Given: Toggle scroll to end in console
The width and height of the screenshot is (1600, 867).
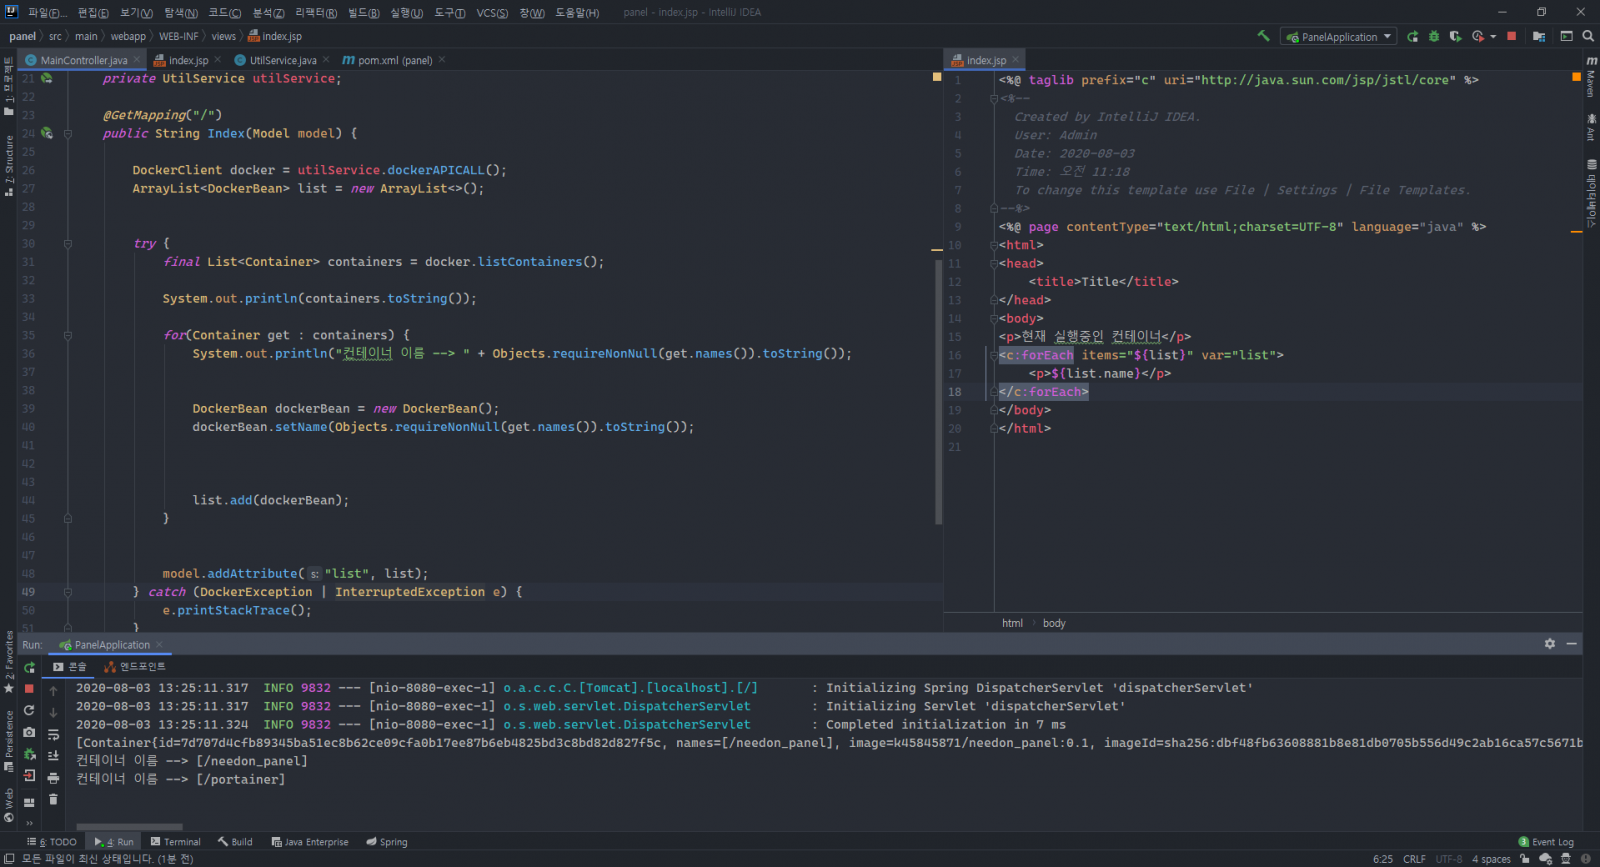Looking at the screenshot, I should [54, 756].
